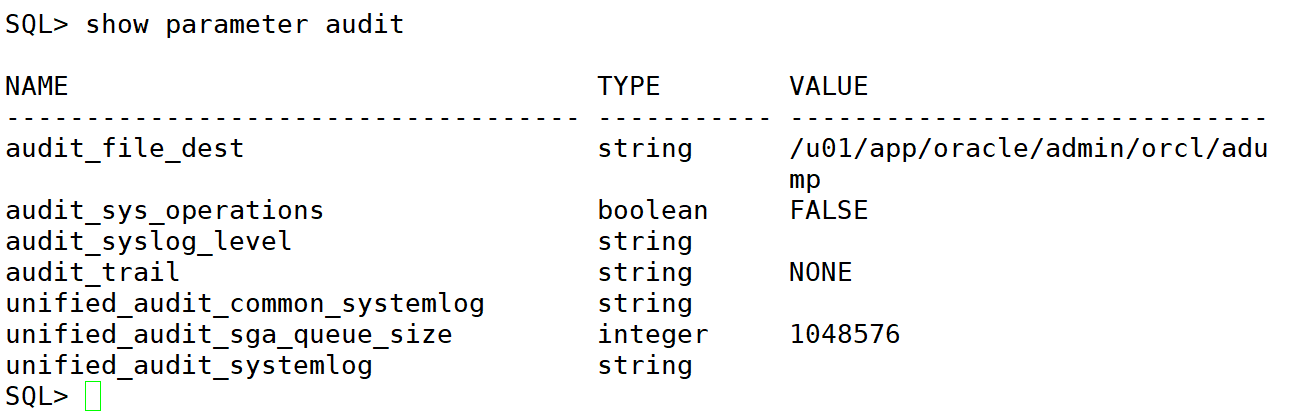Click the NONE value of audit_trail
The height and width of the screenshot is (416, 1292).
[821, 272]
